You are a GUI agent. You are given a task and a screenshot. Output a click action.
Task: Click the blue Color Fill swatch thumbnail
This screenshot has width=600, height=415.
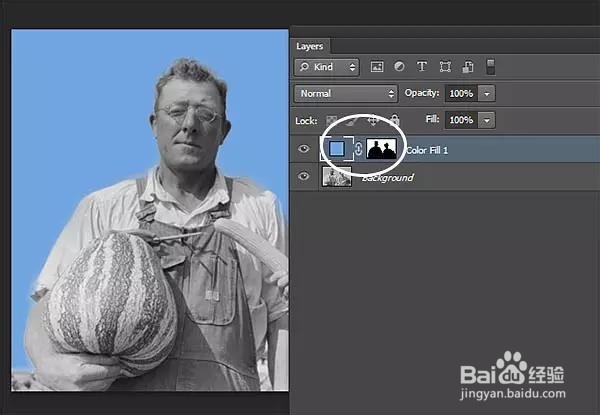pos(337,149)
